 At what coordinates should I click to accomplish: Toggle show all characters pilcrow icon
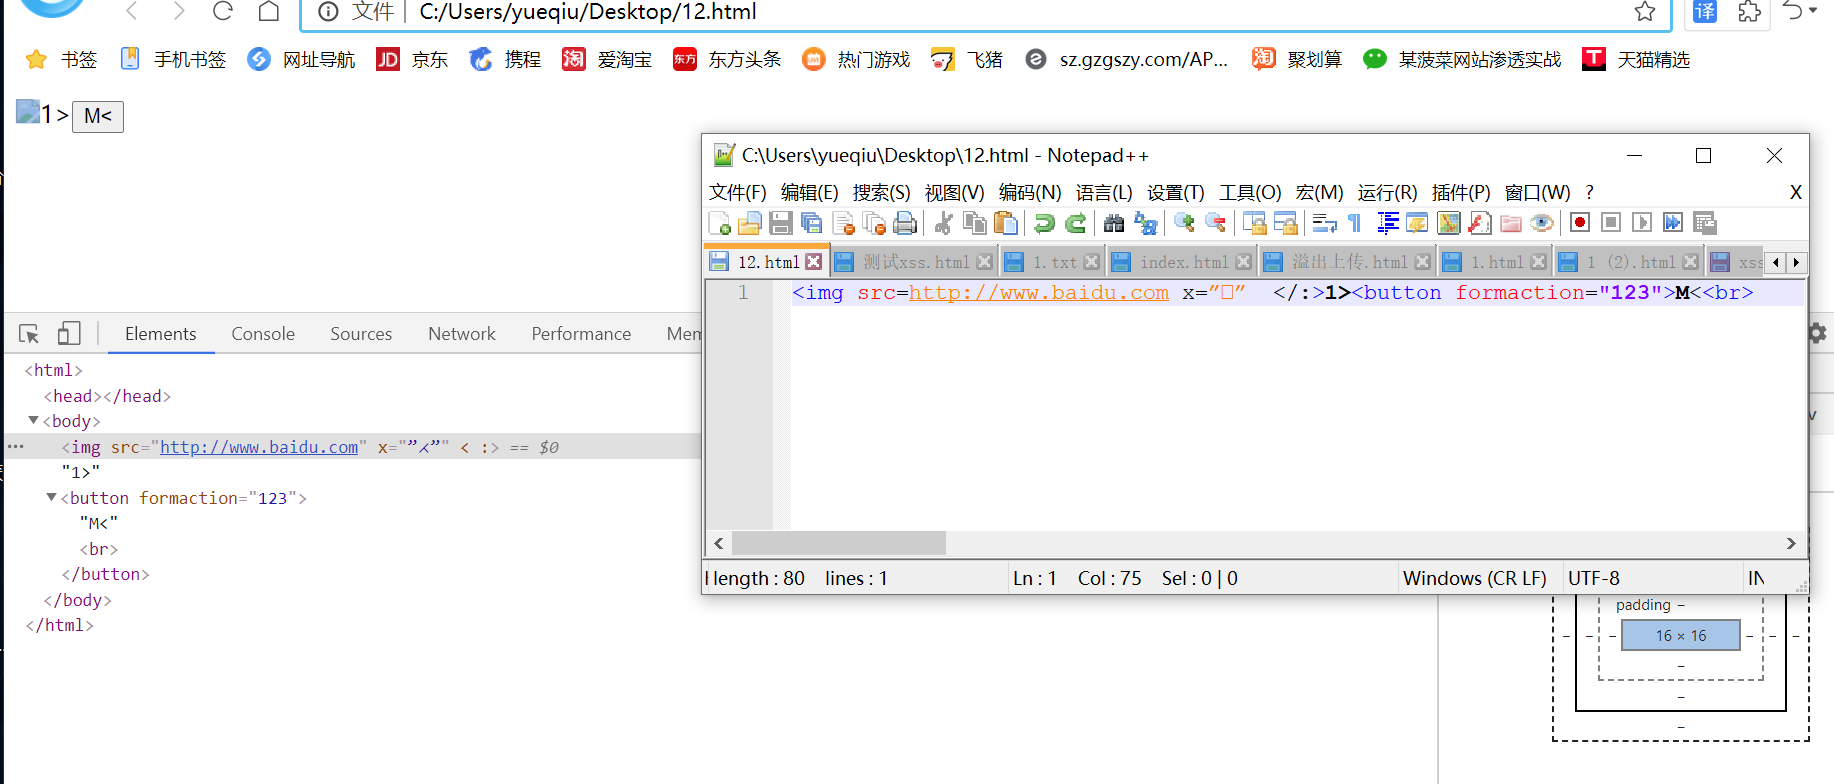[x=1355, y=223]
